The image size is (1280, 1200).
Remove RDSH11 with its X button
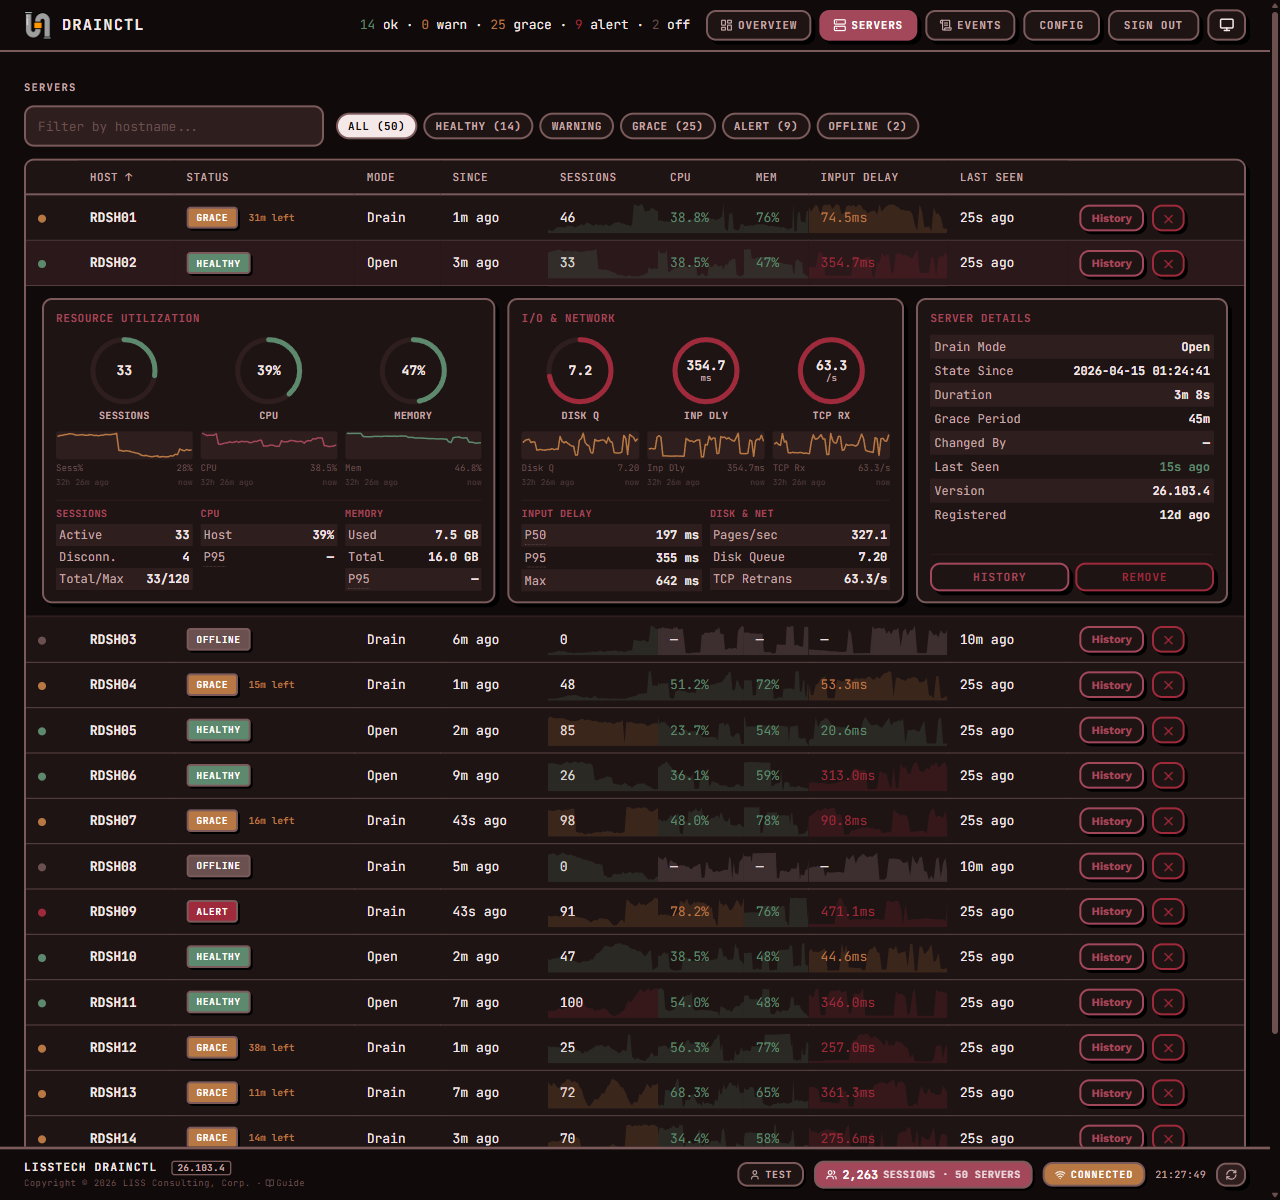1168,1002
